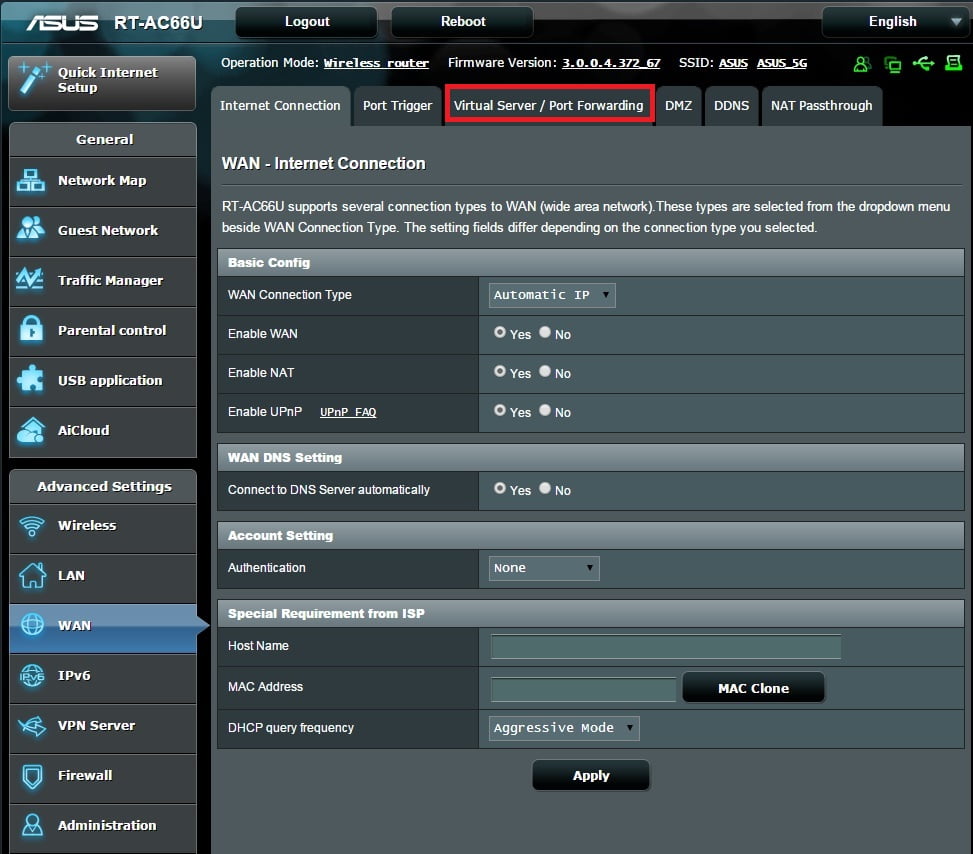Click the LAN house icon
Screen dimensions: 973x854
pos(32,575)
